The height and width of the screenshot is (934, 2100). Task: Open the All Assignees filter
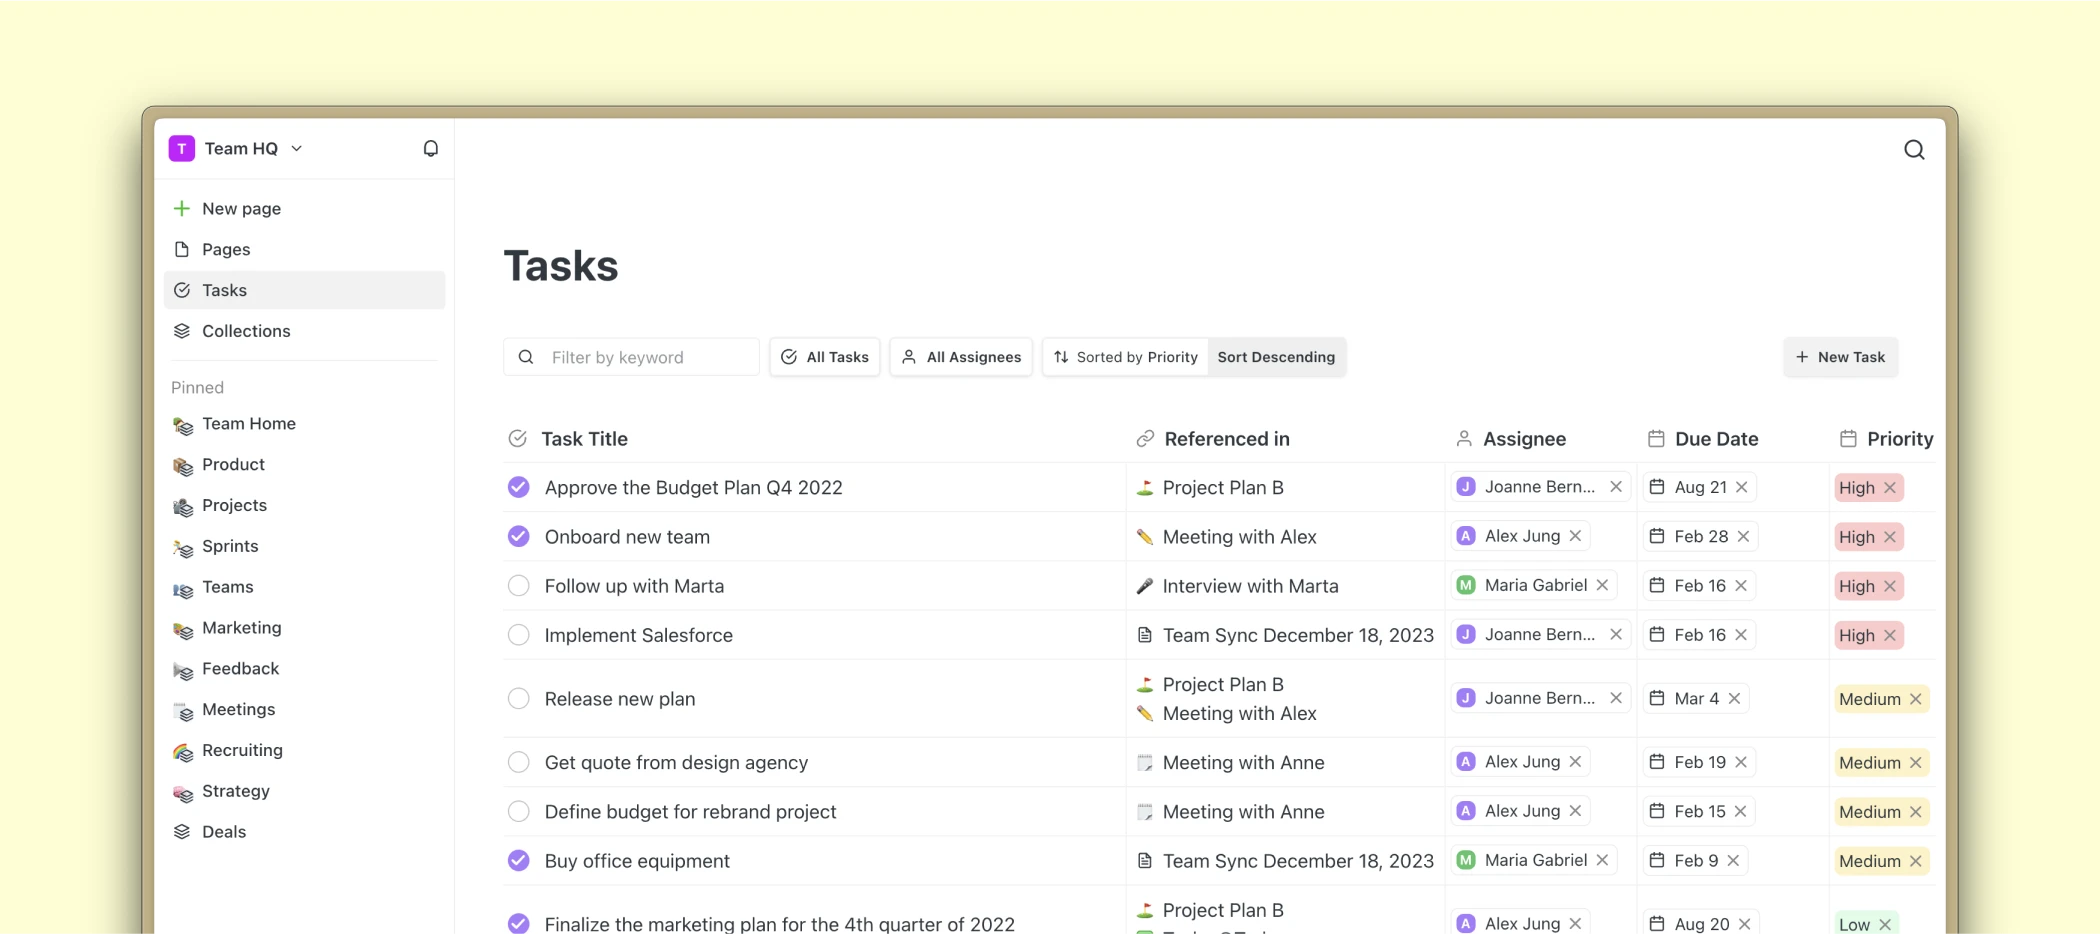pos(960,357)
